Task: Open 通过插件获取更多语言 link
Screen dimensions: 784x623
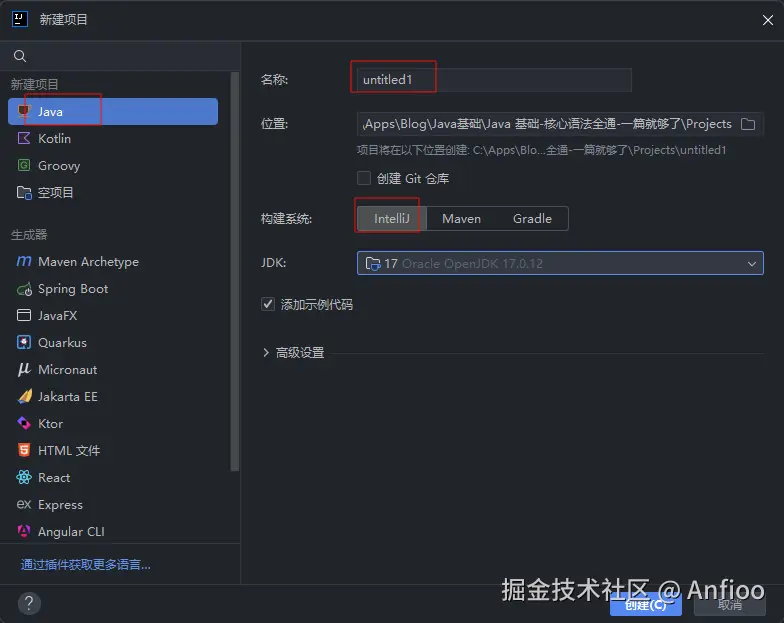Action: [86, 564]
